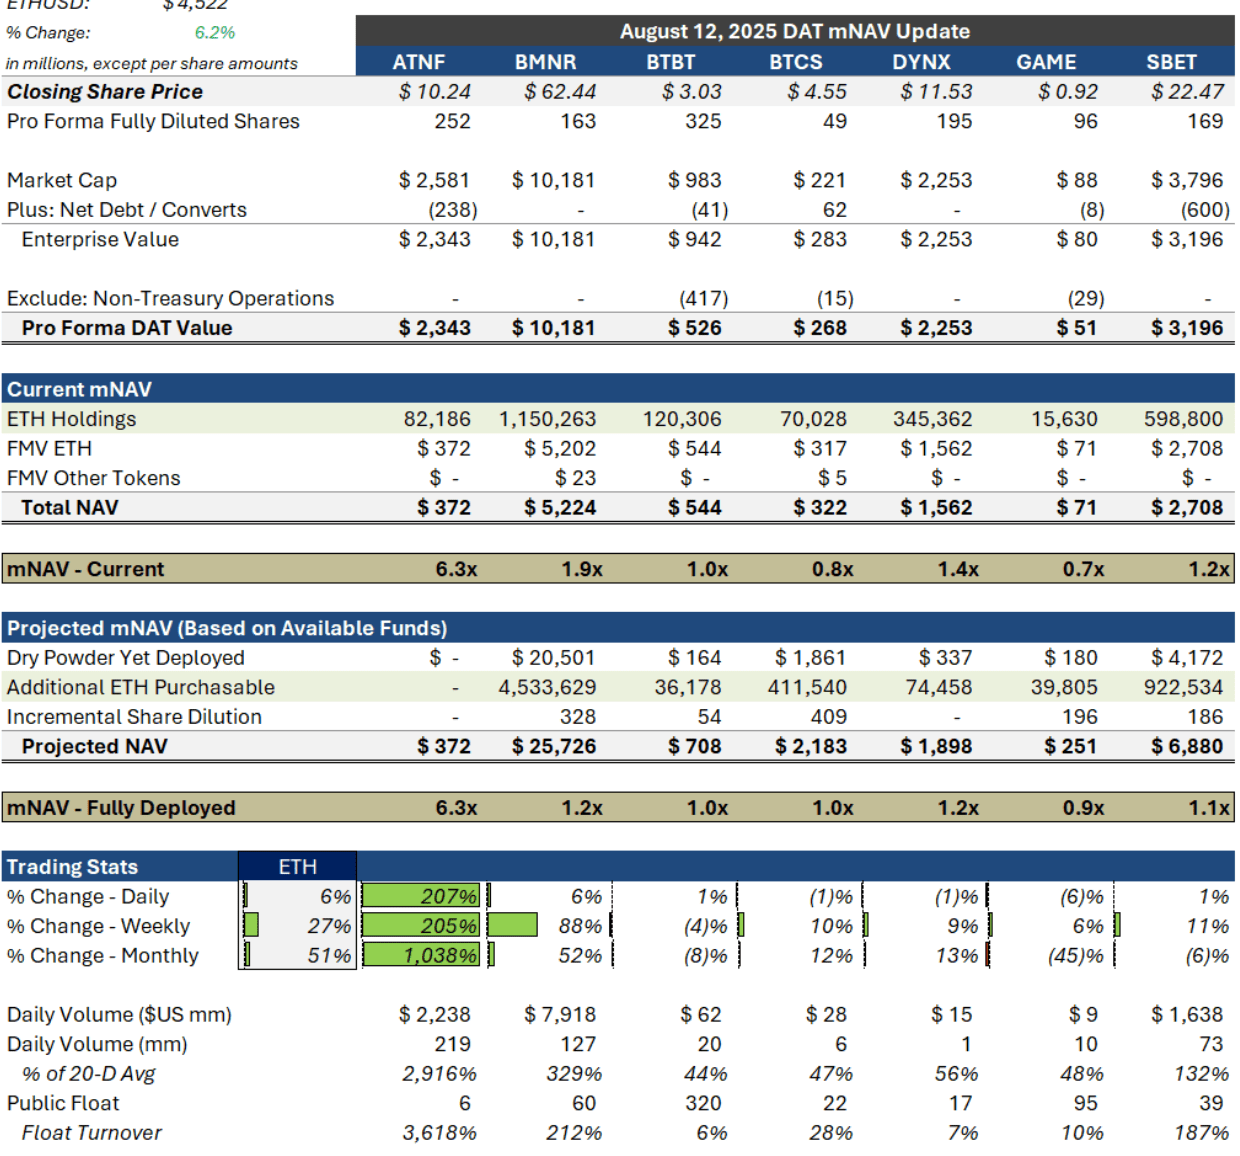Viewport: 1240px width, 1156px height.
Task: Select the DYNX column header
Action: coord(921,62)
